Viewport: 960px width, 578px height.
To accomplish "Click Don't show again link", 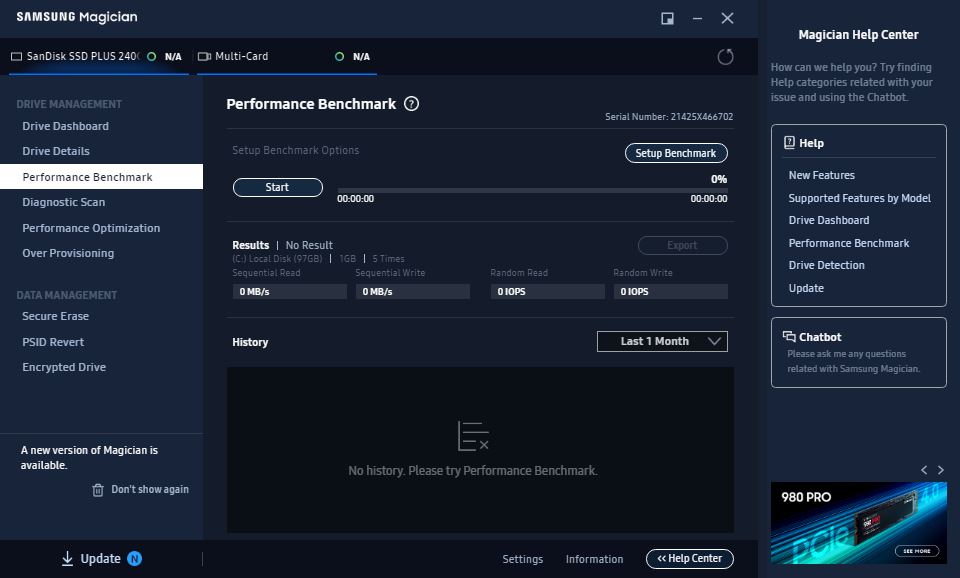I will tap(150, 489).
